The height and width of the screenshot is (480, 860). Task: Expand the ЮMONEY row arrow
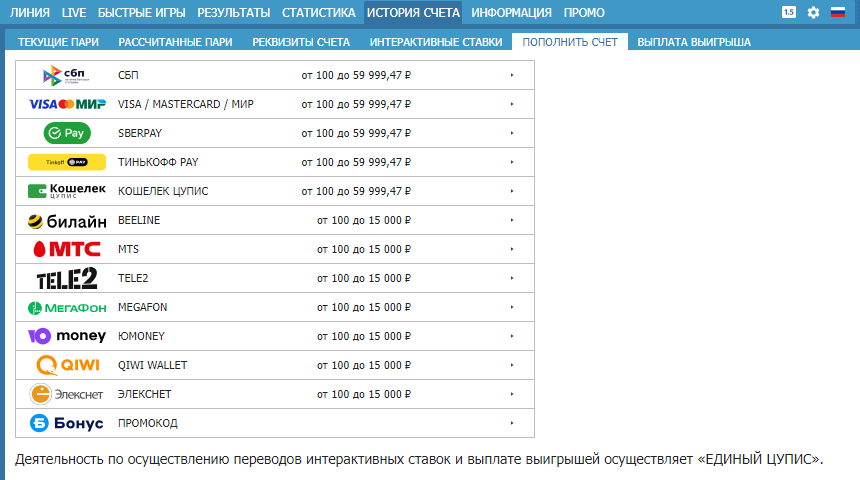coord(512,336)
